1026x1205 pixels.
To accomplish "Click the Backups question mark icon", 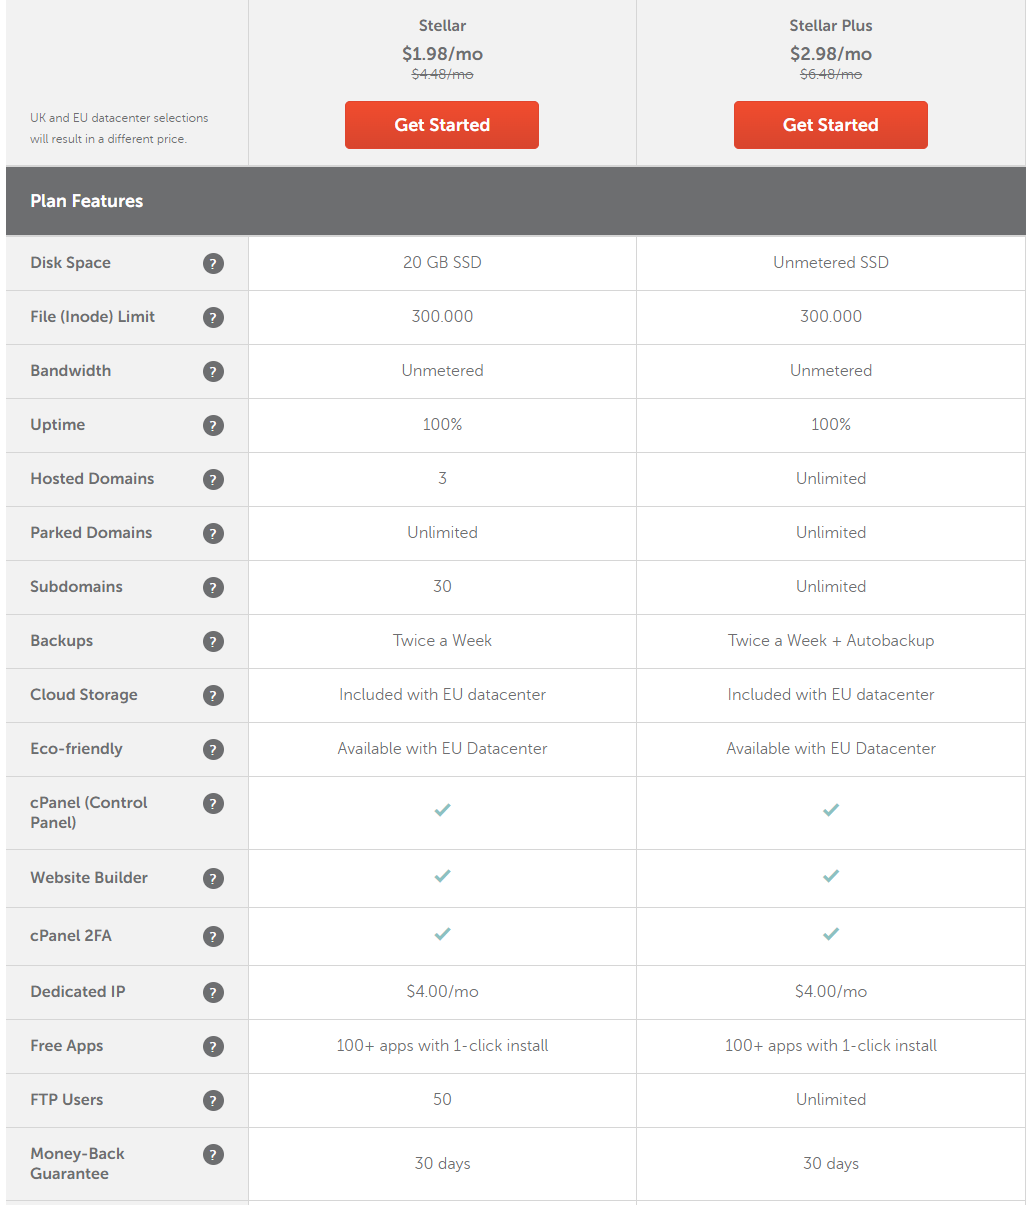I will point(213,642).
